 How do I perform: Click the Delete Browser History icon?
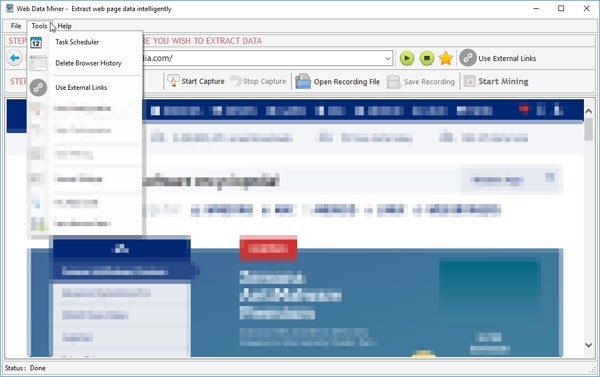pyautogui.click(x=38, y=63)
